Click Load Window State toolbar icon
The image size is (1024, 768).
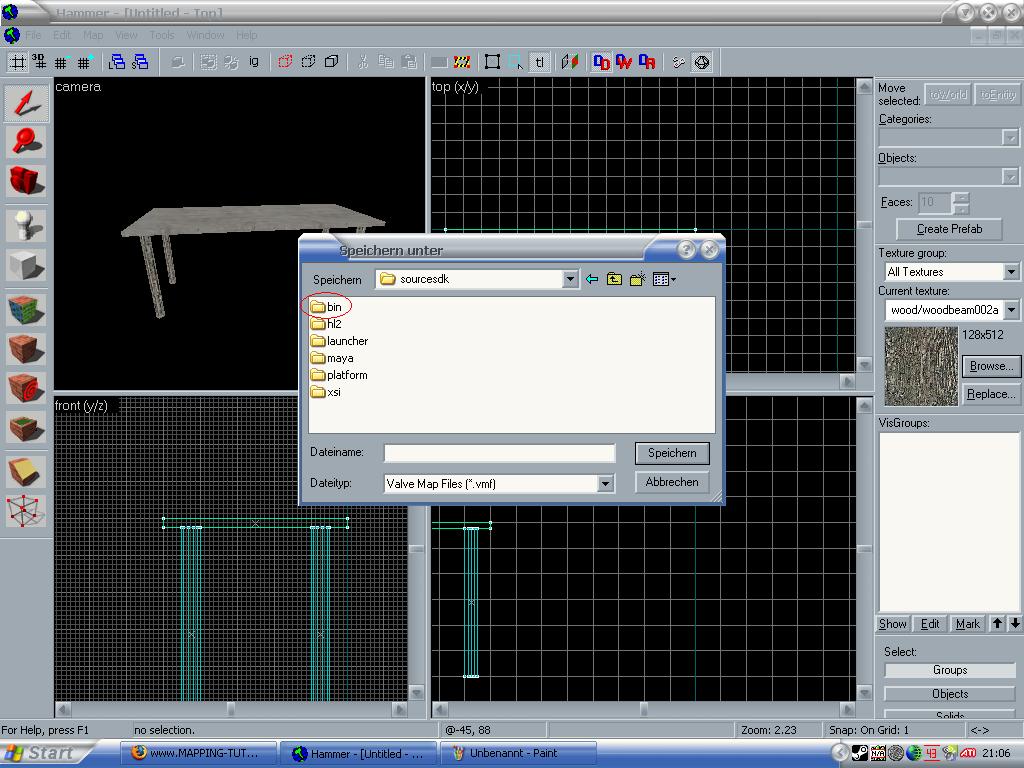pos(117,63)
